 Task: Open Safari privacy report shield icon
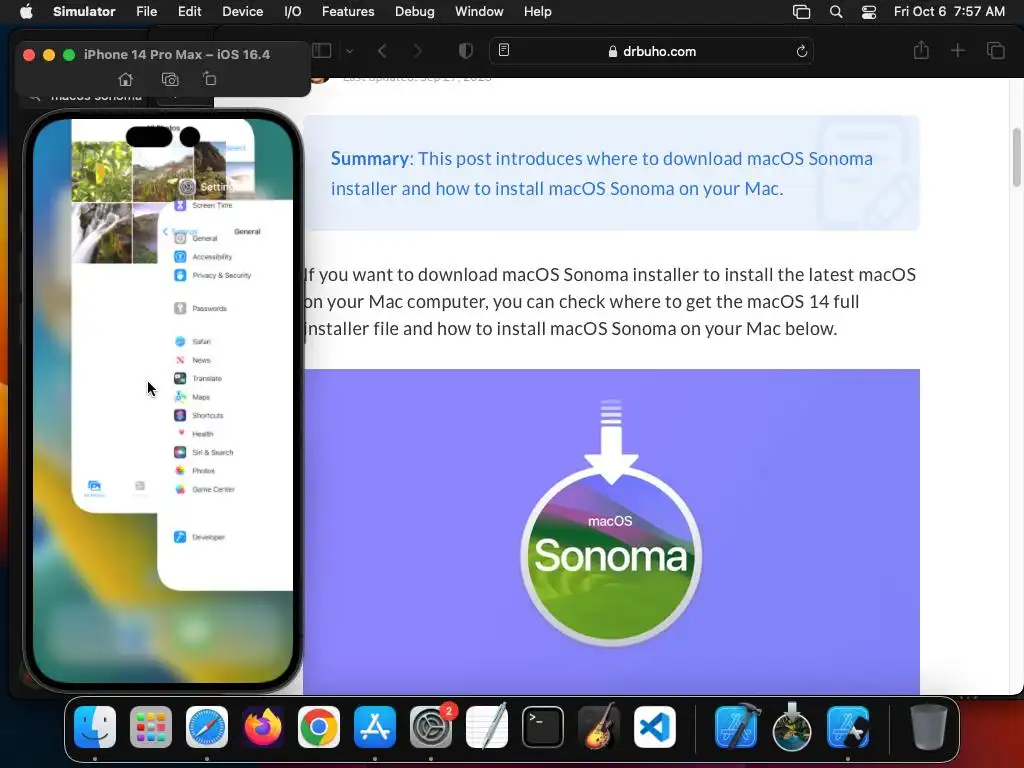pos(466,51)
